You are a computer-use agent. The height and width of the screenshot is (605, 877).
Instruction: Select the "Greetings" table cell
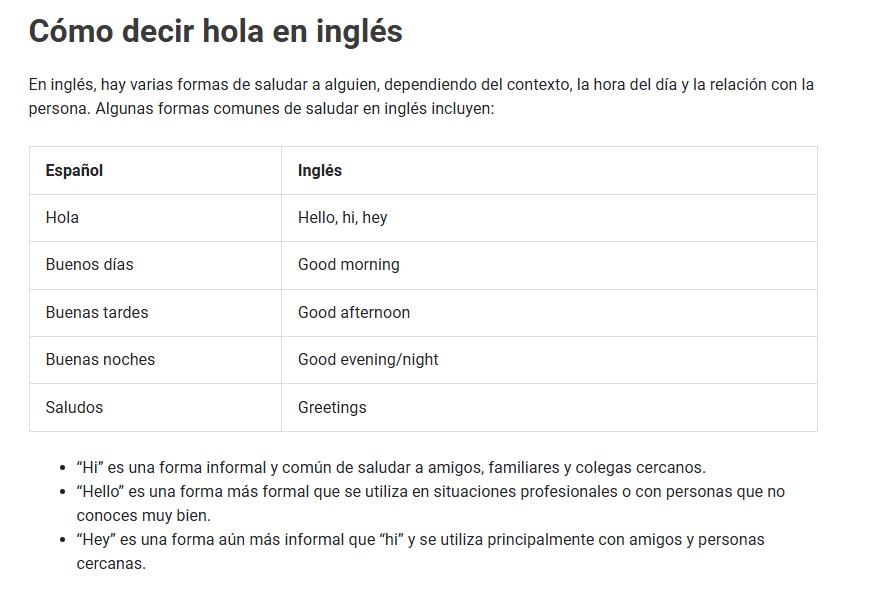coord(332,407)
